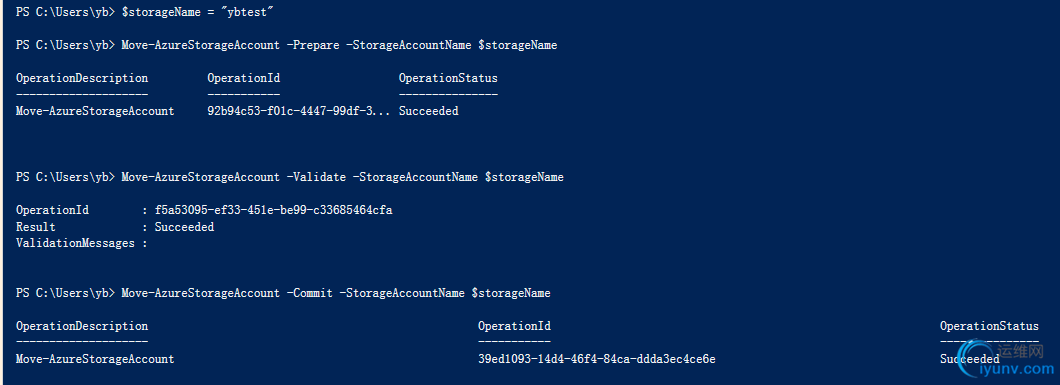Click the OperationId label in the Validate output
Viewport: 1060px width, 385px height.
[x=52, y=210]
